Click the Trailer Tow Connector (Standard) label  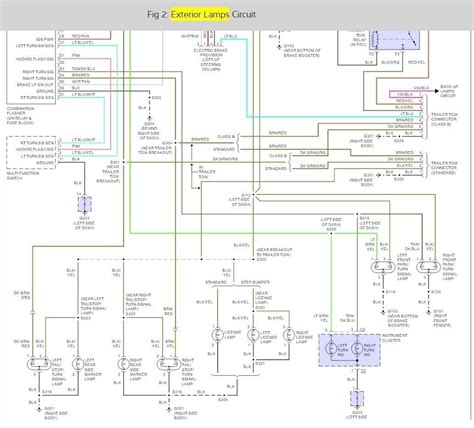pyautogui.click(x=444, y=168)
